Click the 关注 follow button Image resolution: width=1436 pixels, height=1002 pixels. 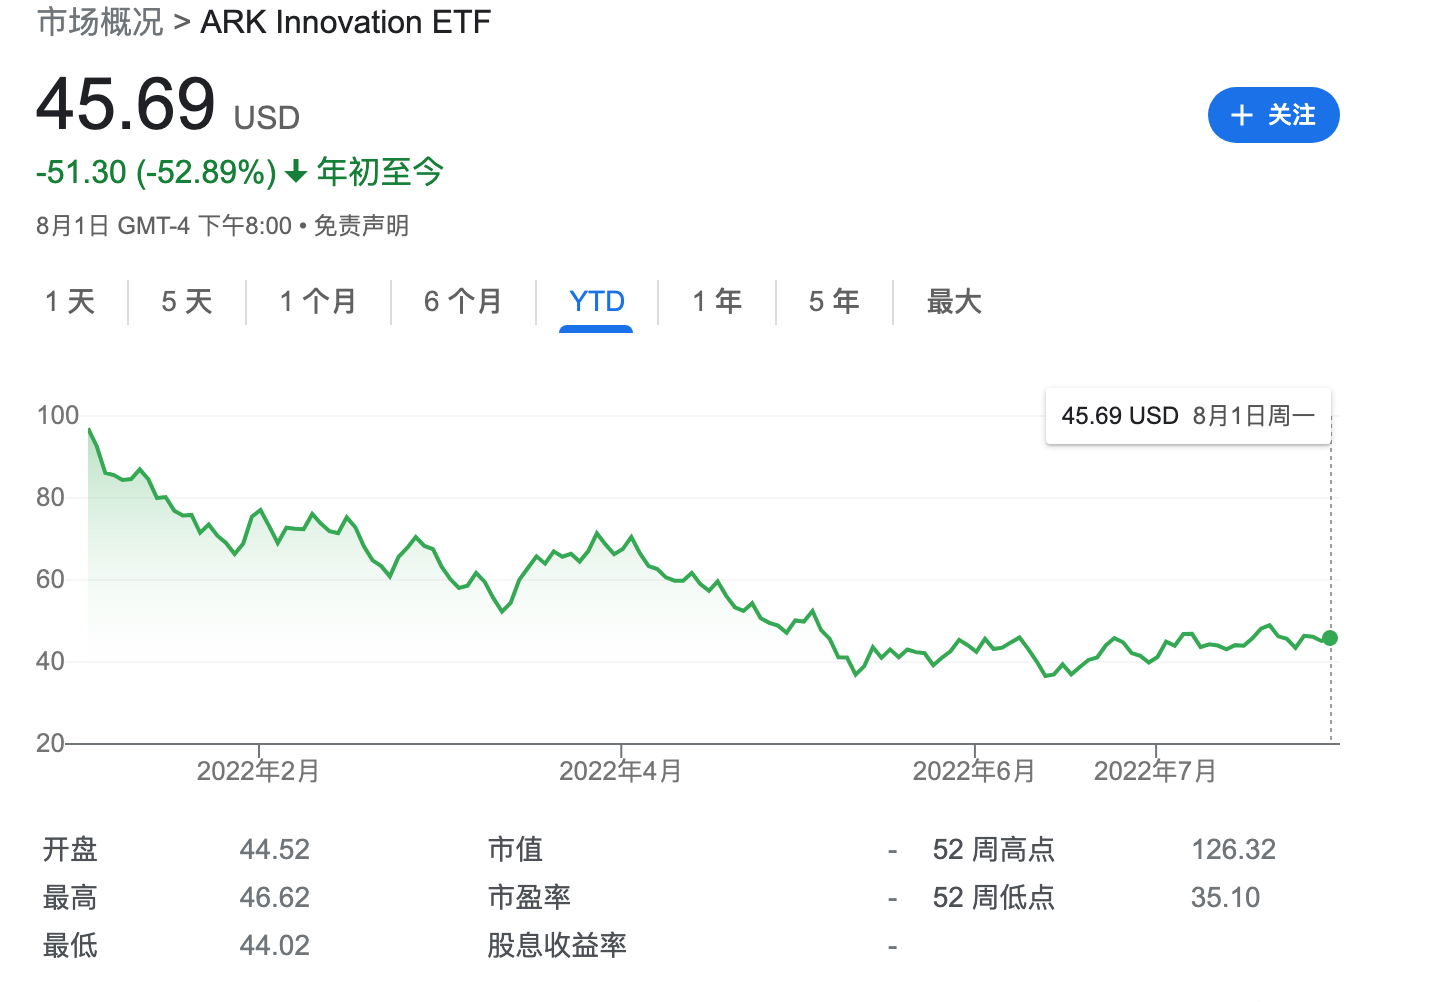[1273, 115]
